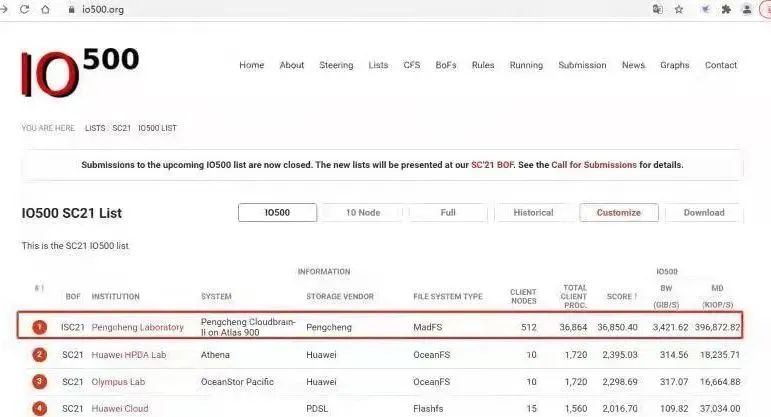The width and height of the screenshot is (771, 417).
Task: Go to browser home page icon
Action: pos(45,9)
